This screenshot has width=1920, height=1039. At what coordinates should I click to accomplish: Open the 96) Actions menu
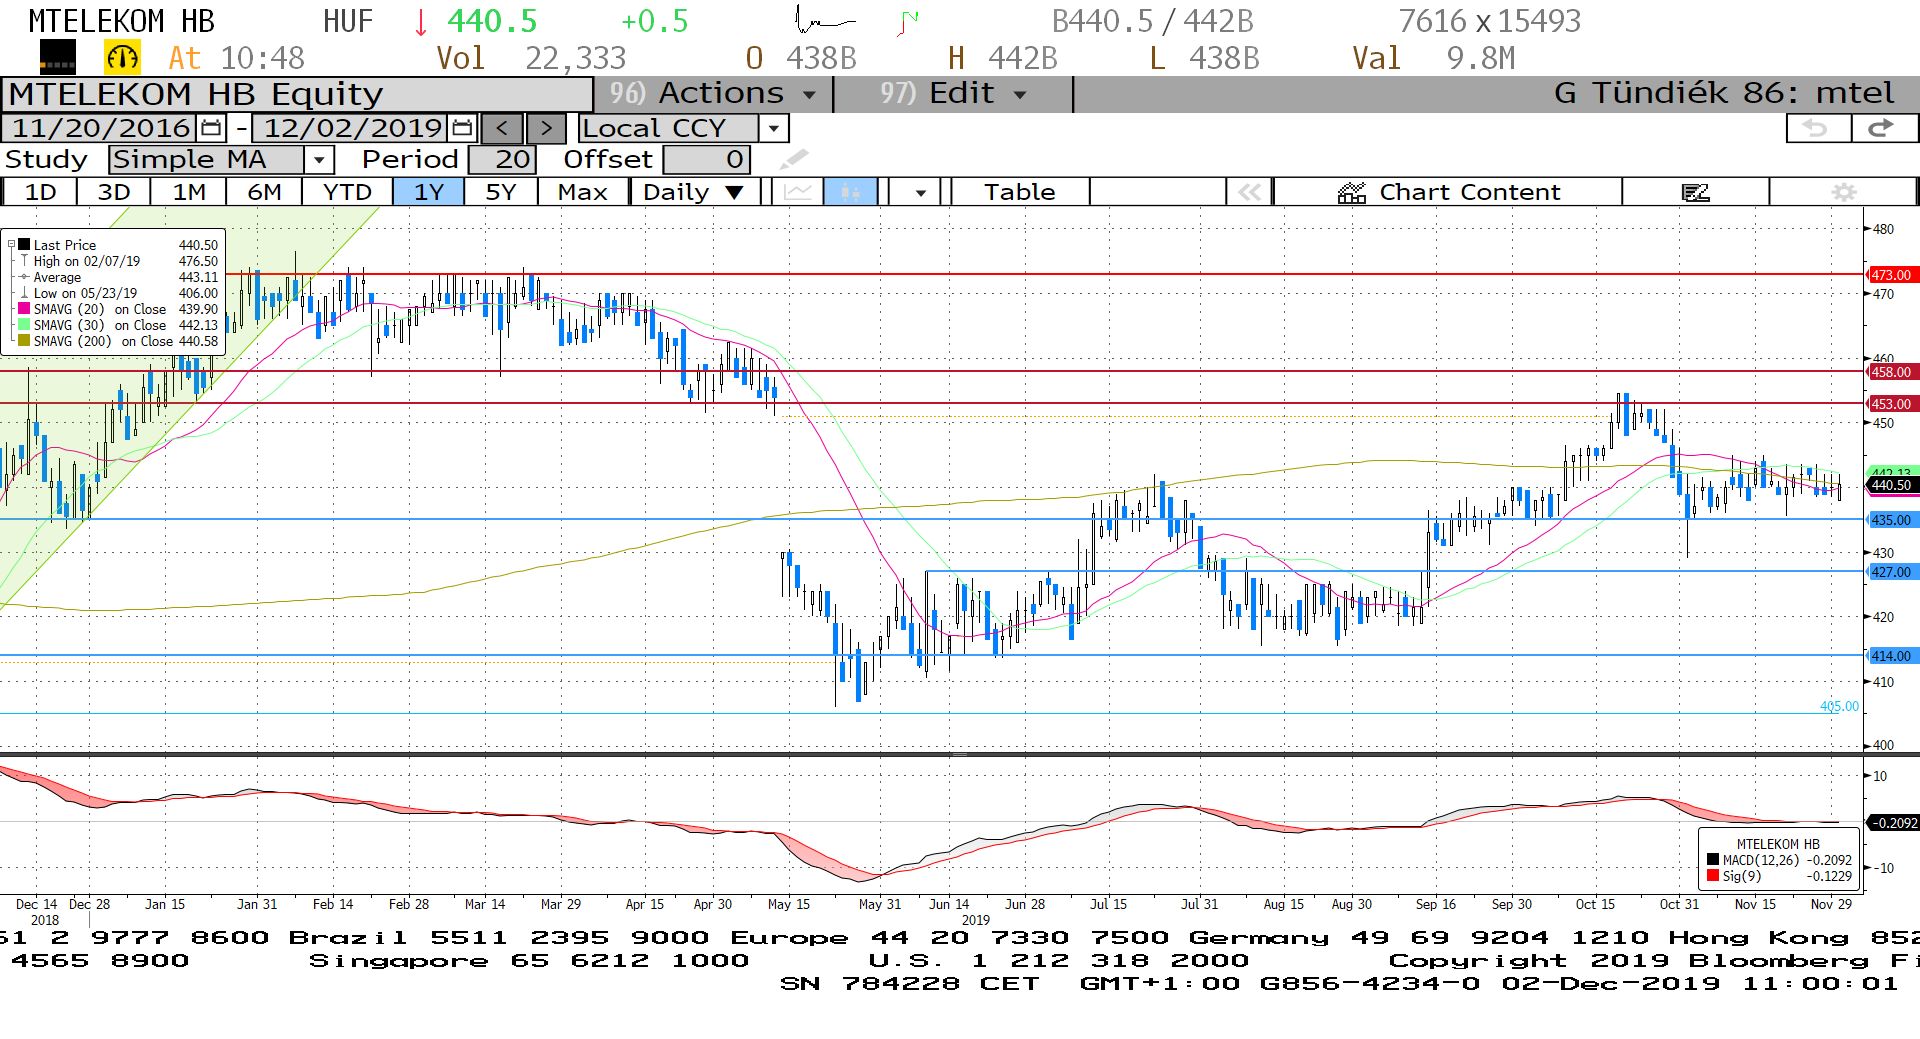click(x=712, y=94)
